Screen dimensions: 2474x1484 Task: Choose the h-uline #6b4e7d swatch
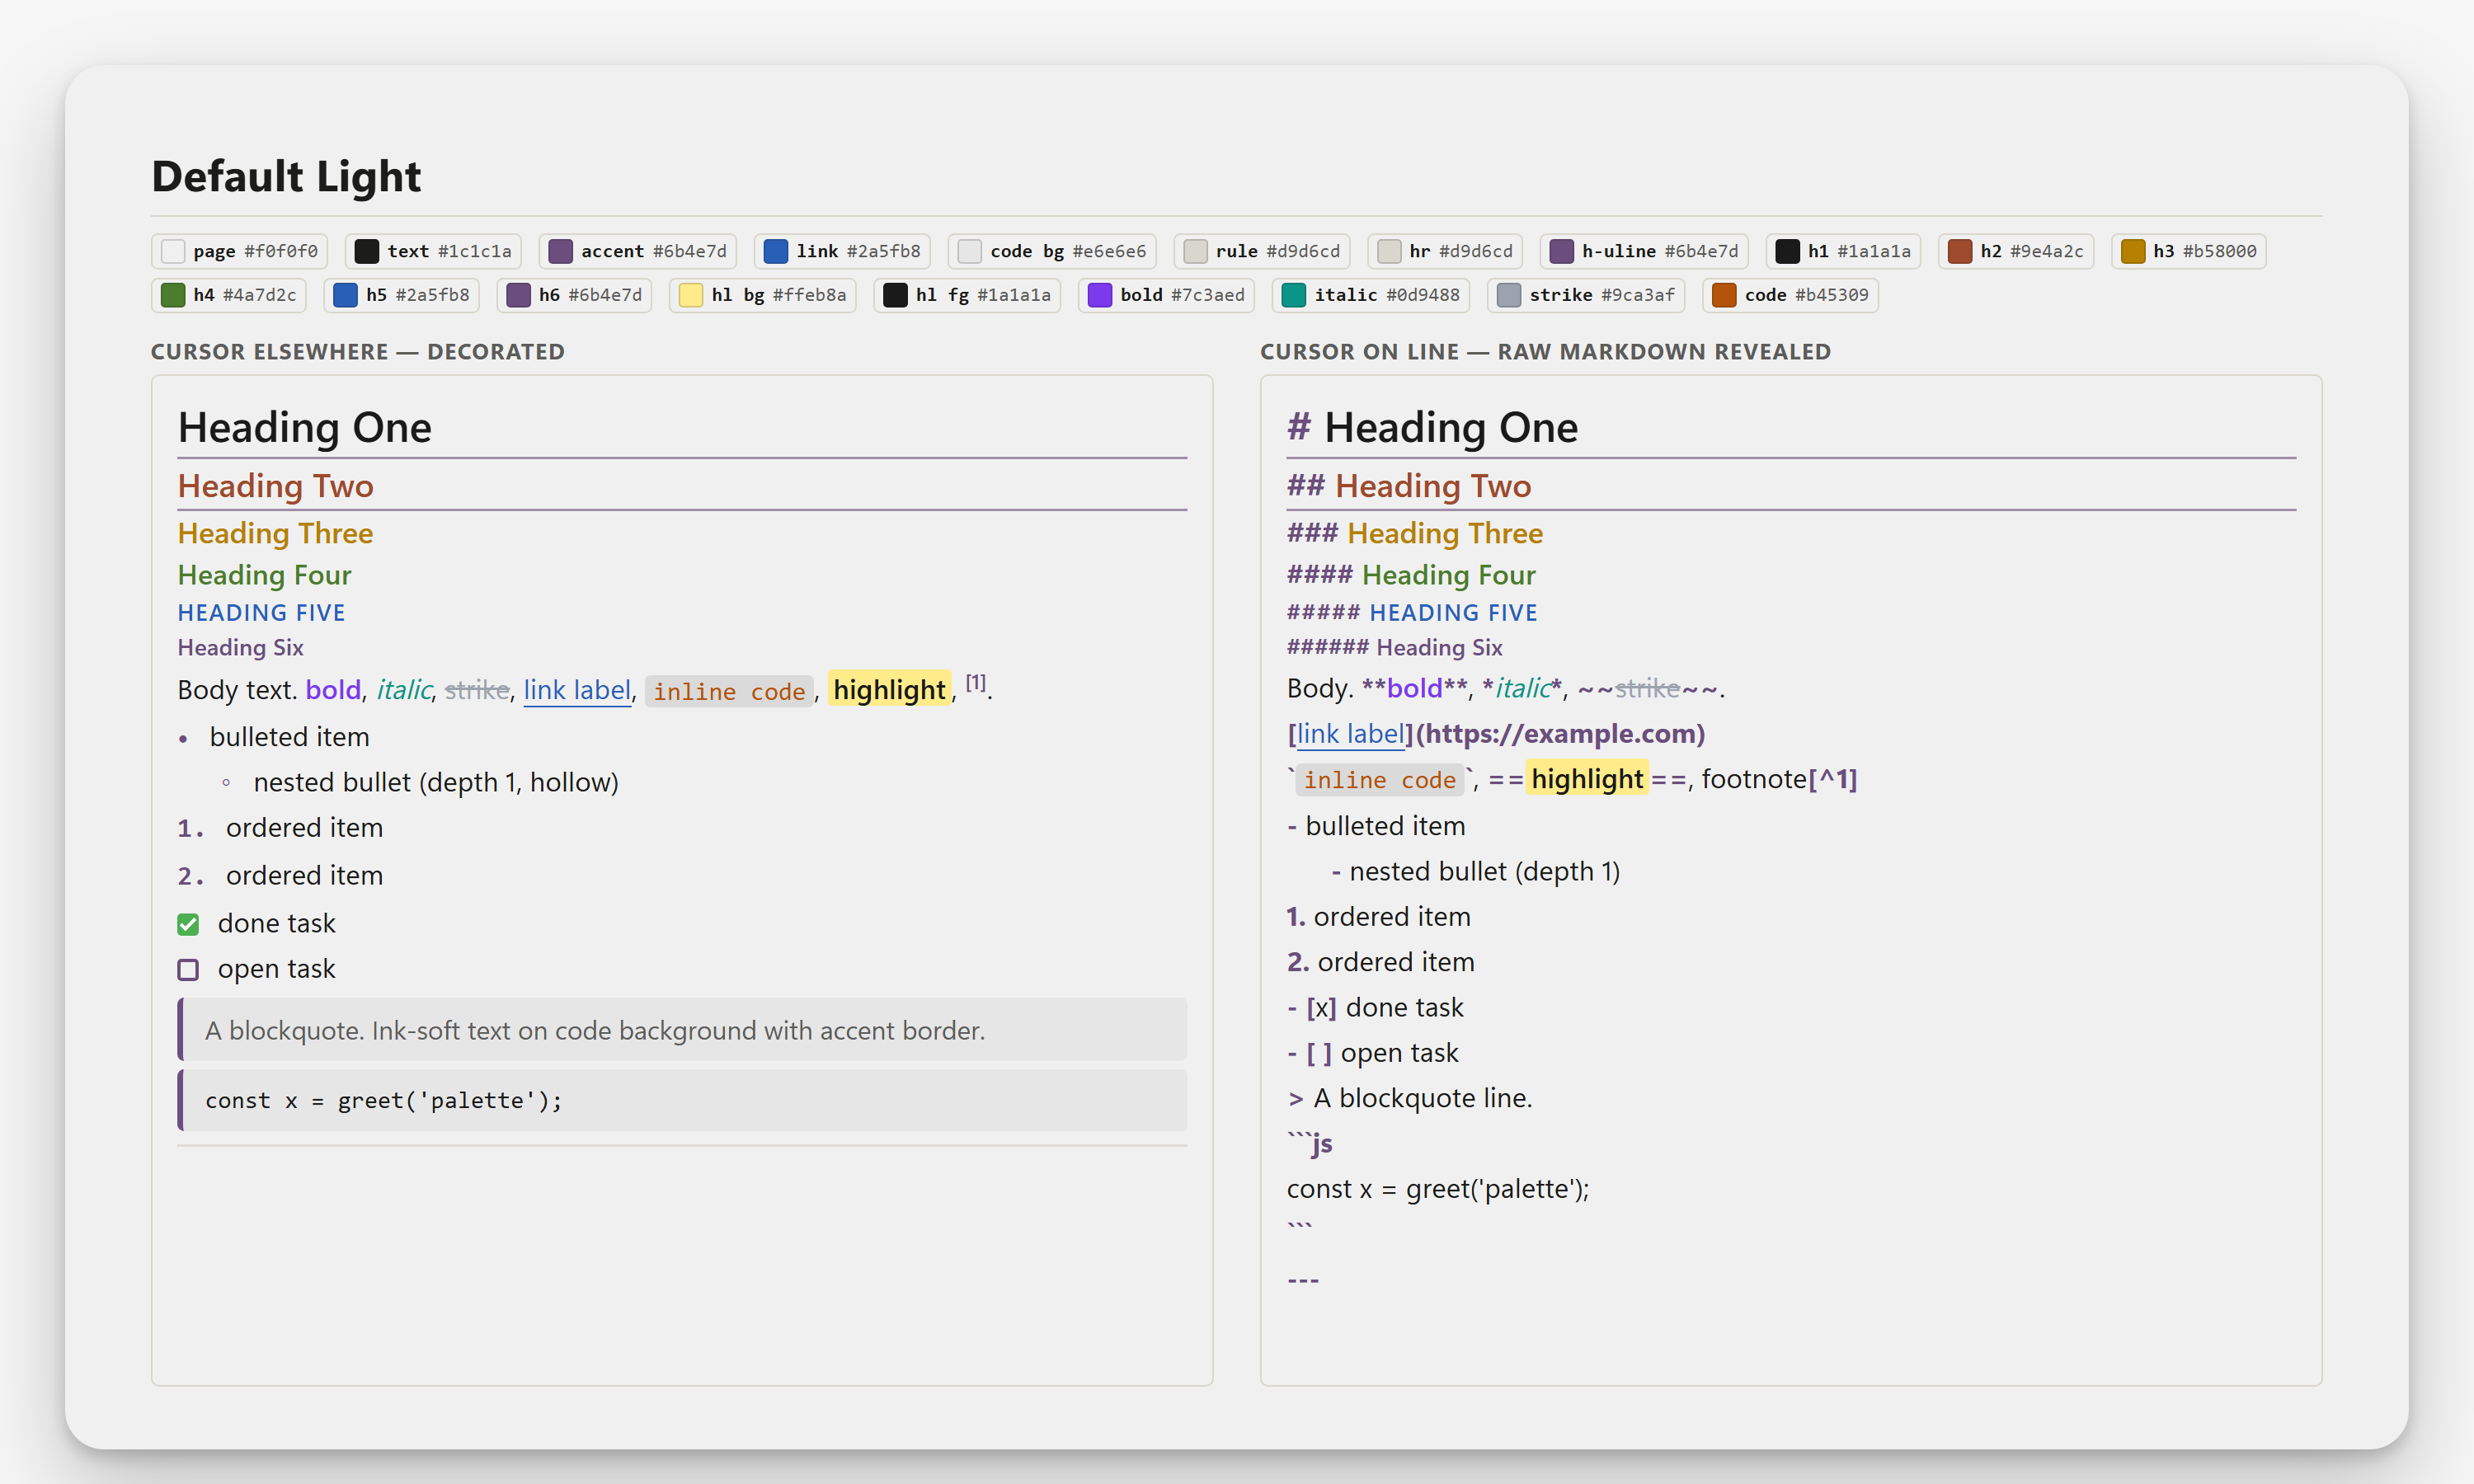tap(1644, 251)
